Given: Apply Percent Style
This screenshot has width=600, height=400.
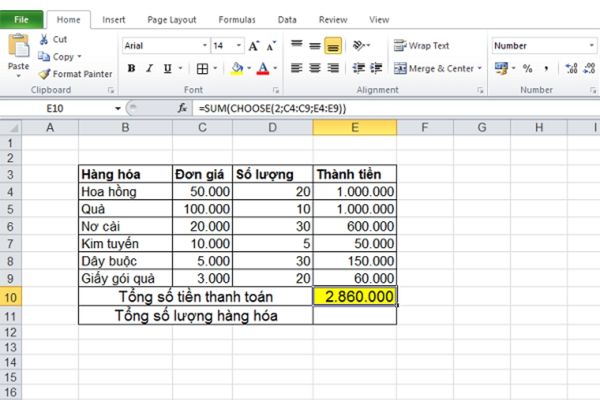Looking at the screenshot, I should [528, 69].
